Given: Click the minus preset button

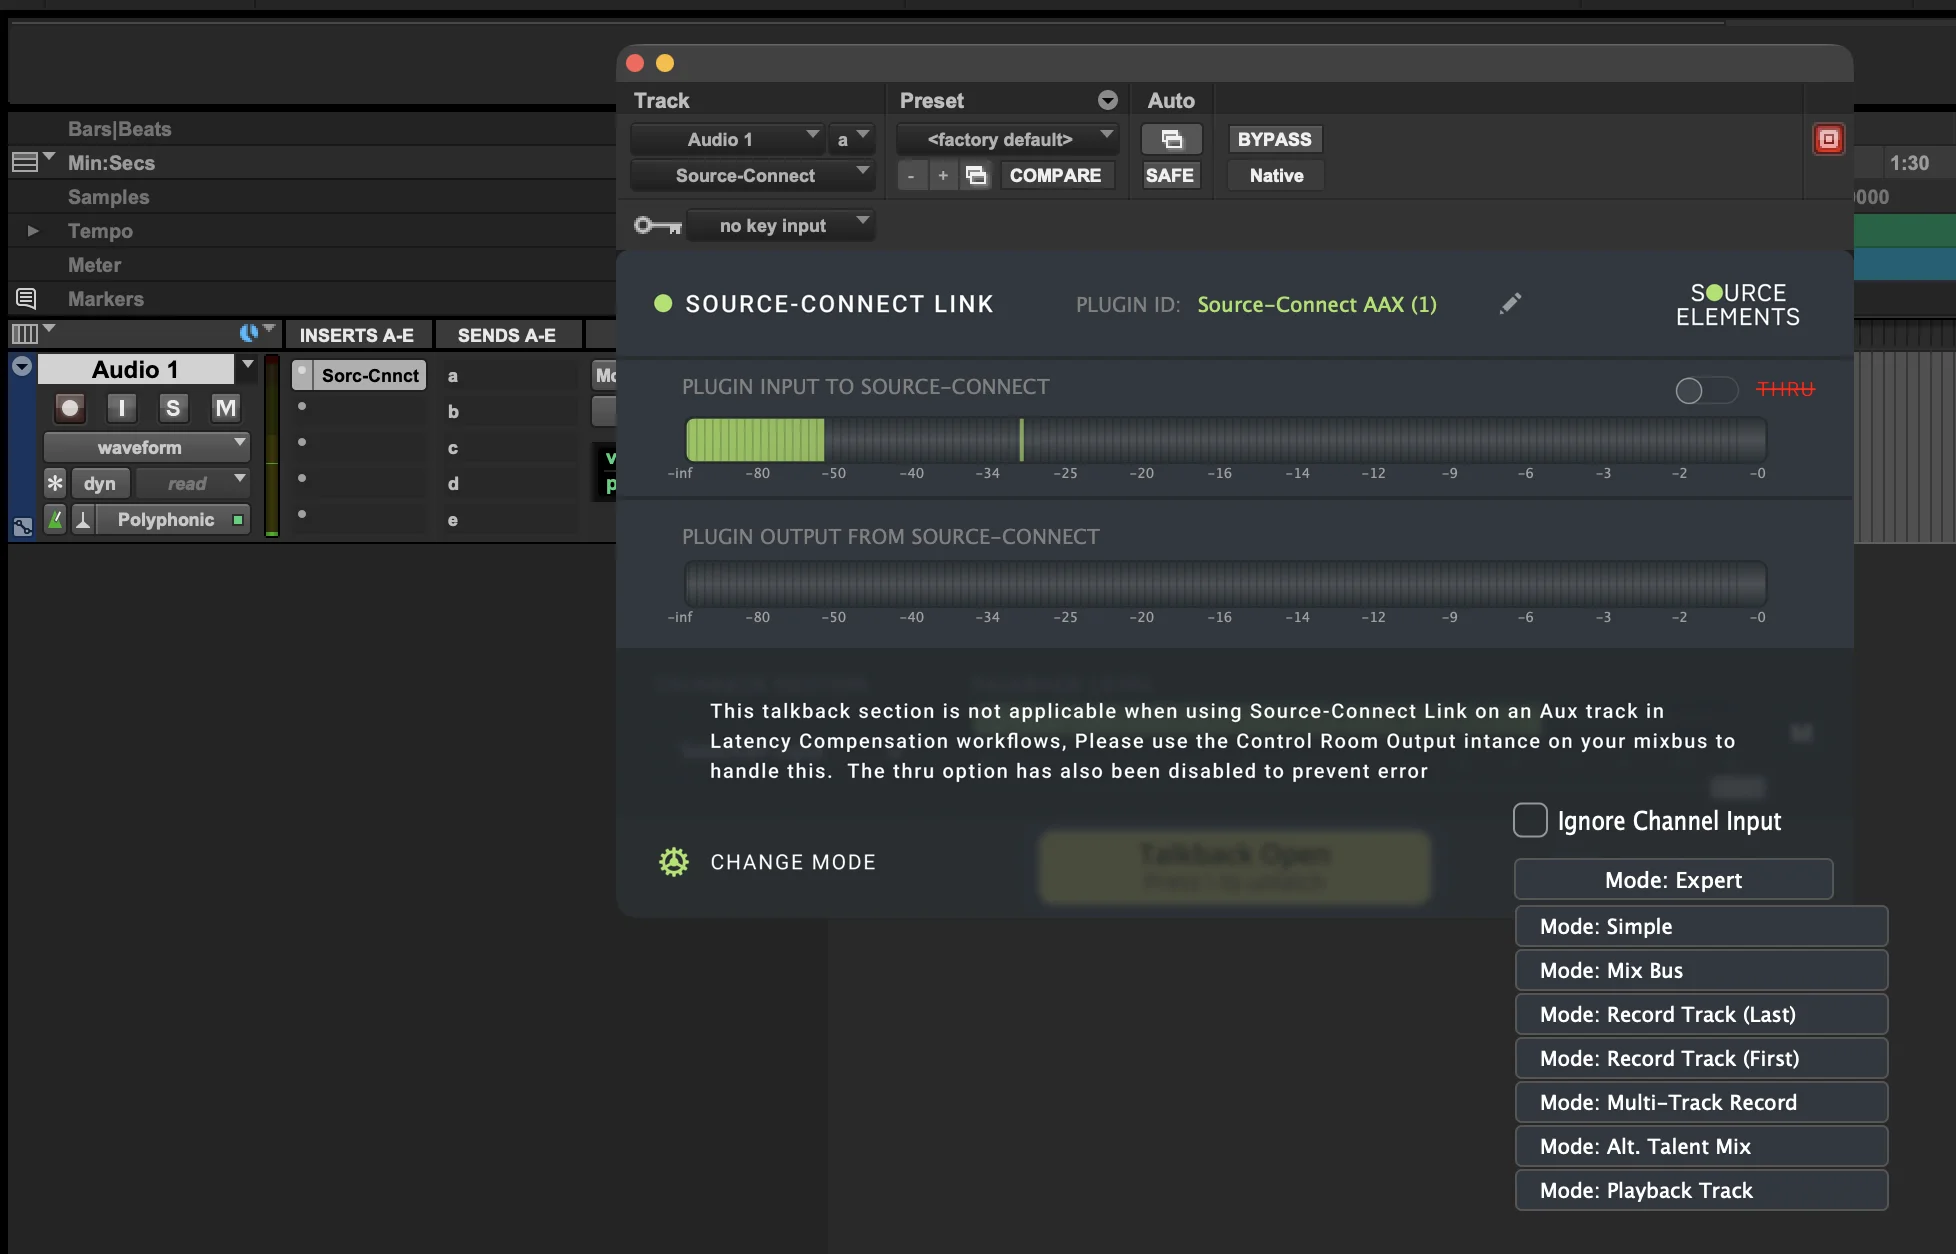Looking at the screenshot, I should coord(911,176).
